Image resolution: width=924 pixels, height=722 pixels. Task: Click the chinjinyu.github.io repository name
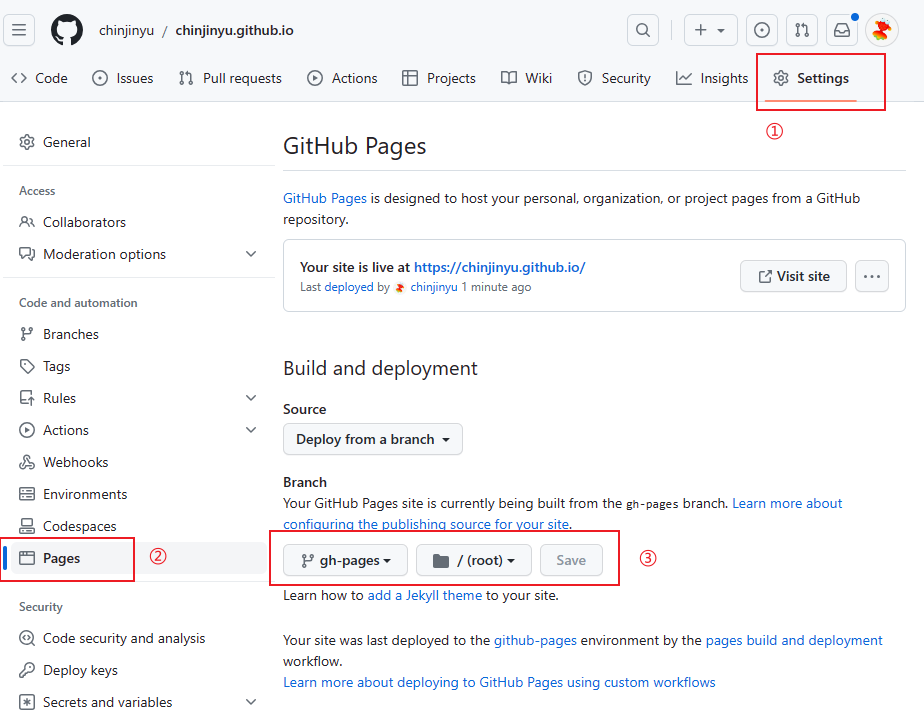(235, 30)
